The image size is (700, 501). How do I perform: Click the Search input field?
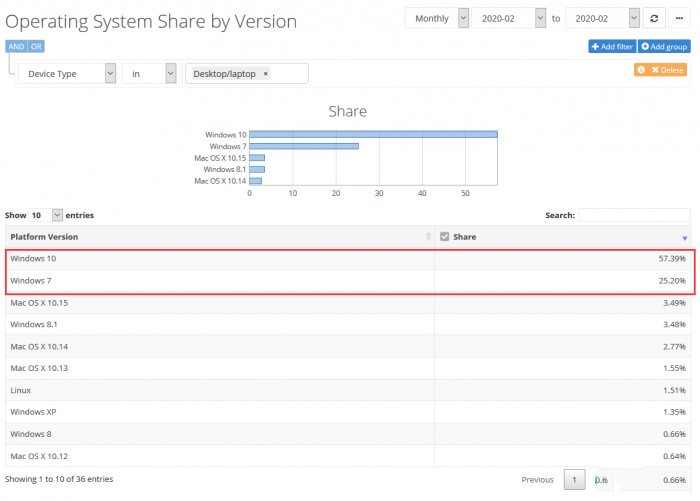(x=634, y=215)
